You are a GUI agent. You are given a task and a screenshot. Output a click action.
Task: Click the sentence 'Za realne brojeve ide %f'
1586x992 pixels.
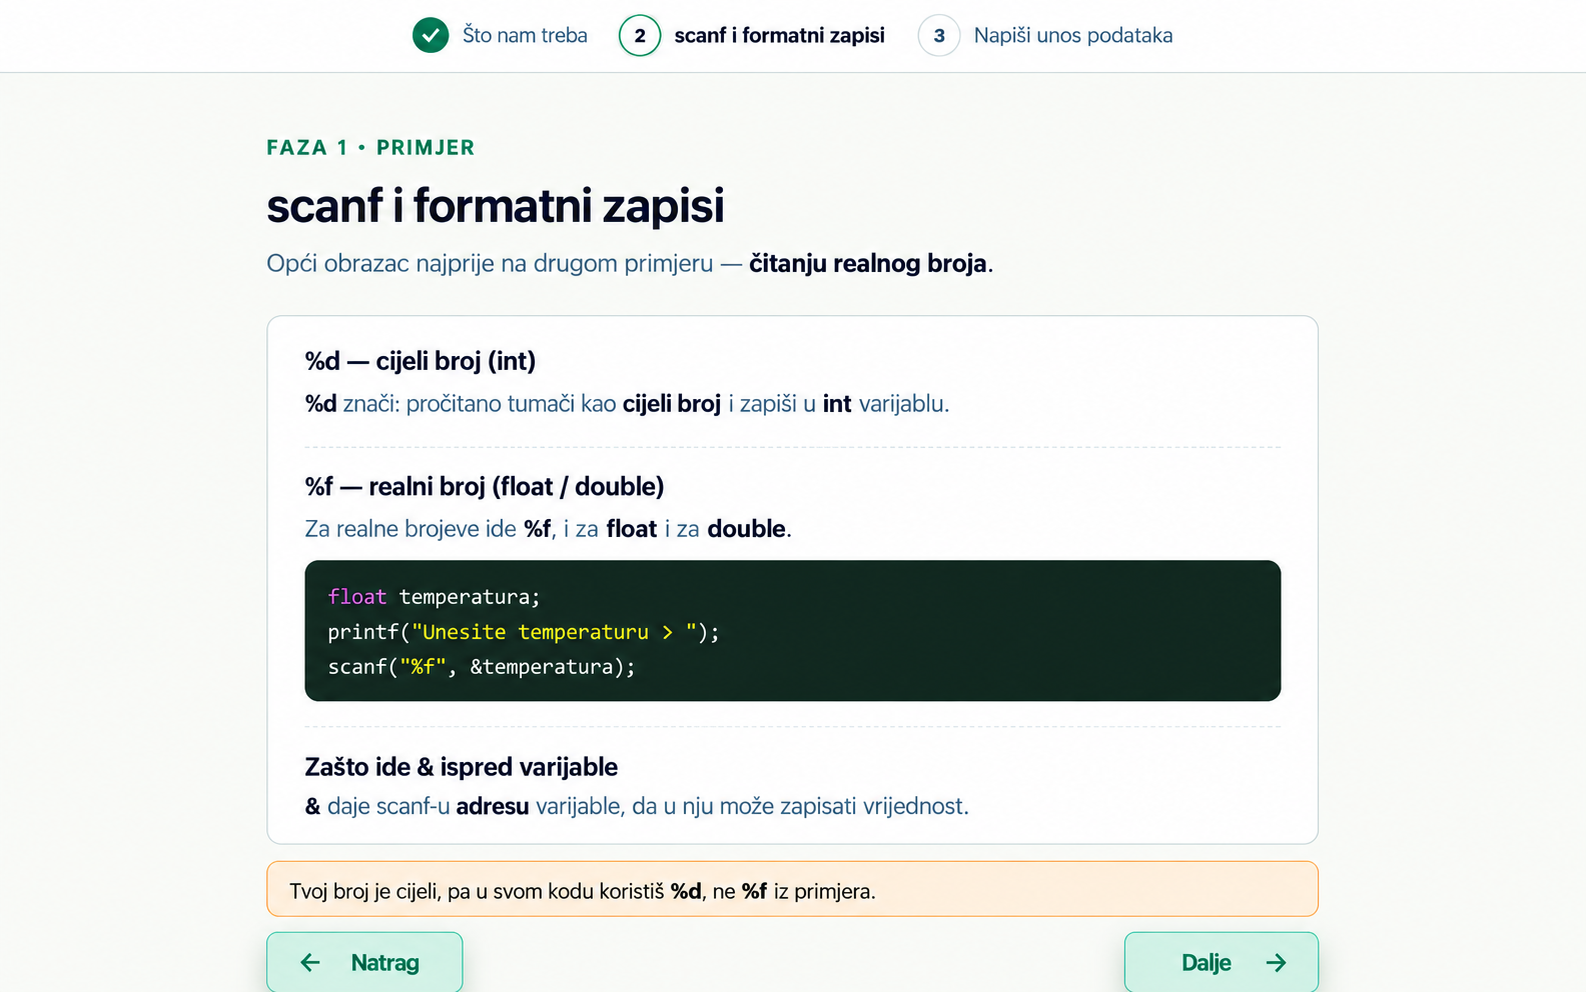[548, 529]
